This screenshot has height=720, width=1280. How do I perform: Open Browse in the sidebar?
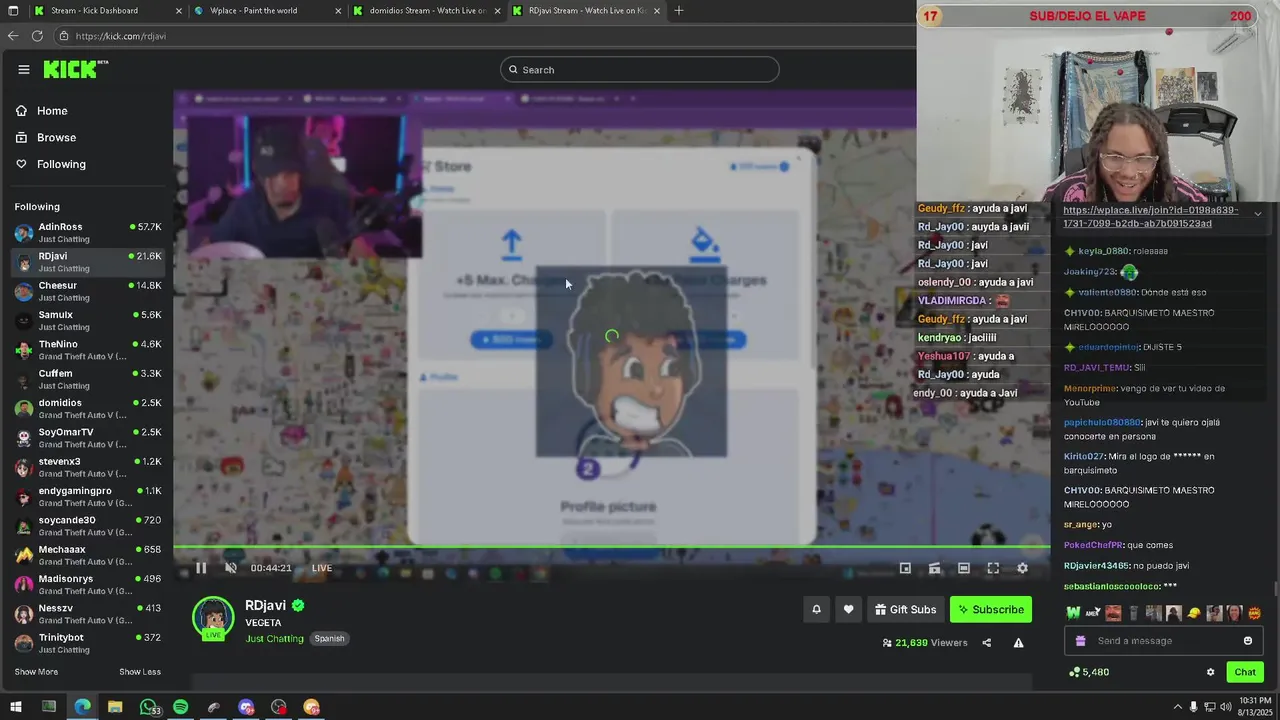56,137
